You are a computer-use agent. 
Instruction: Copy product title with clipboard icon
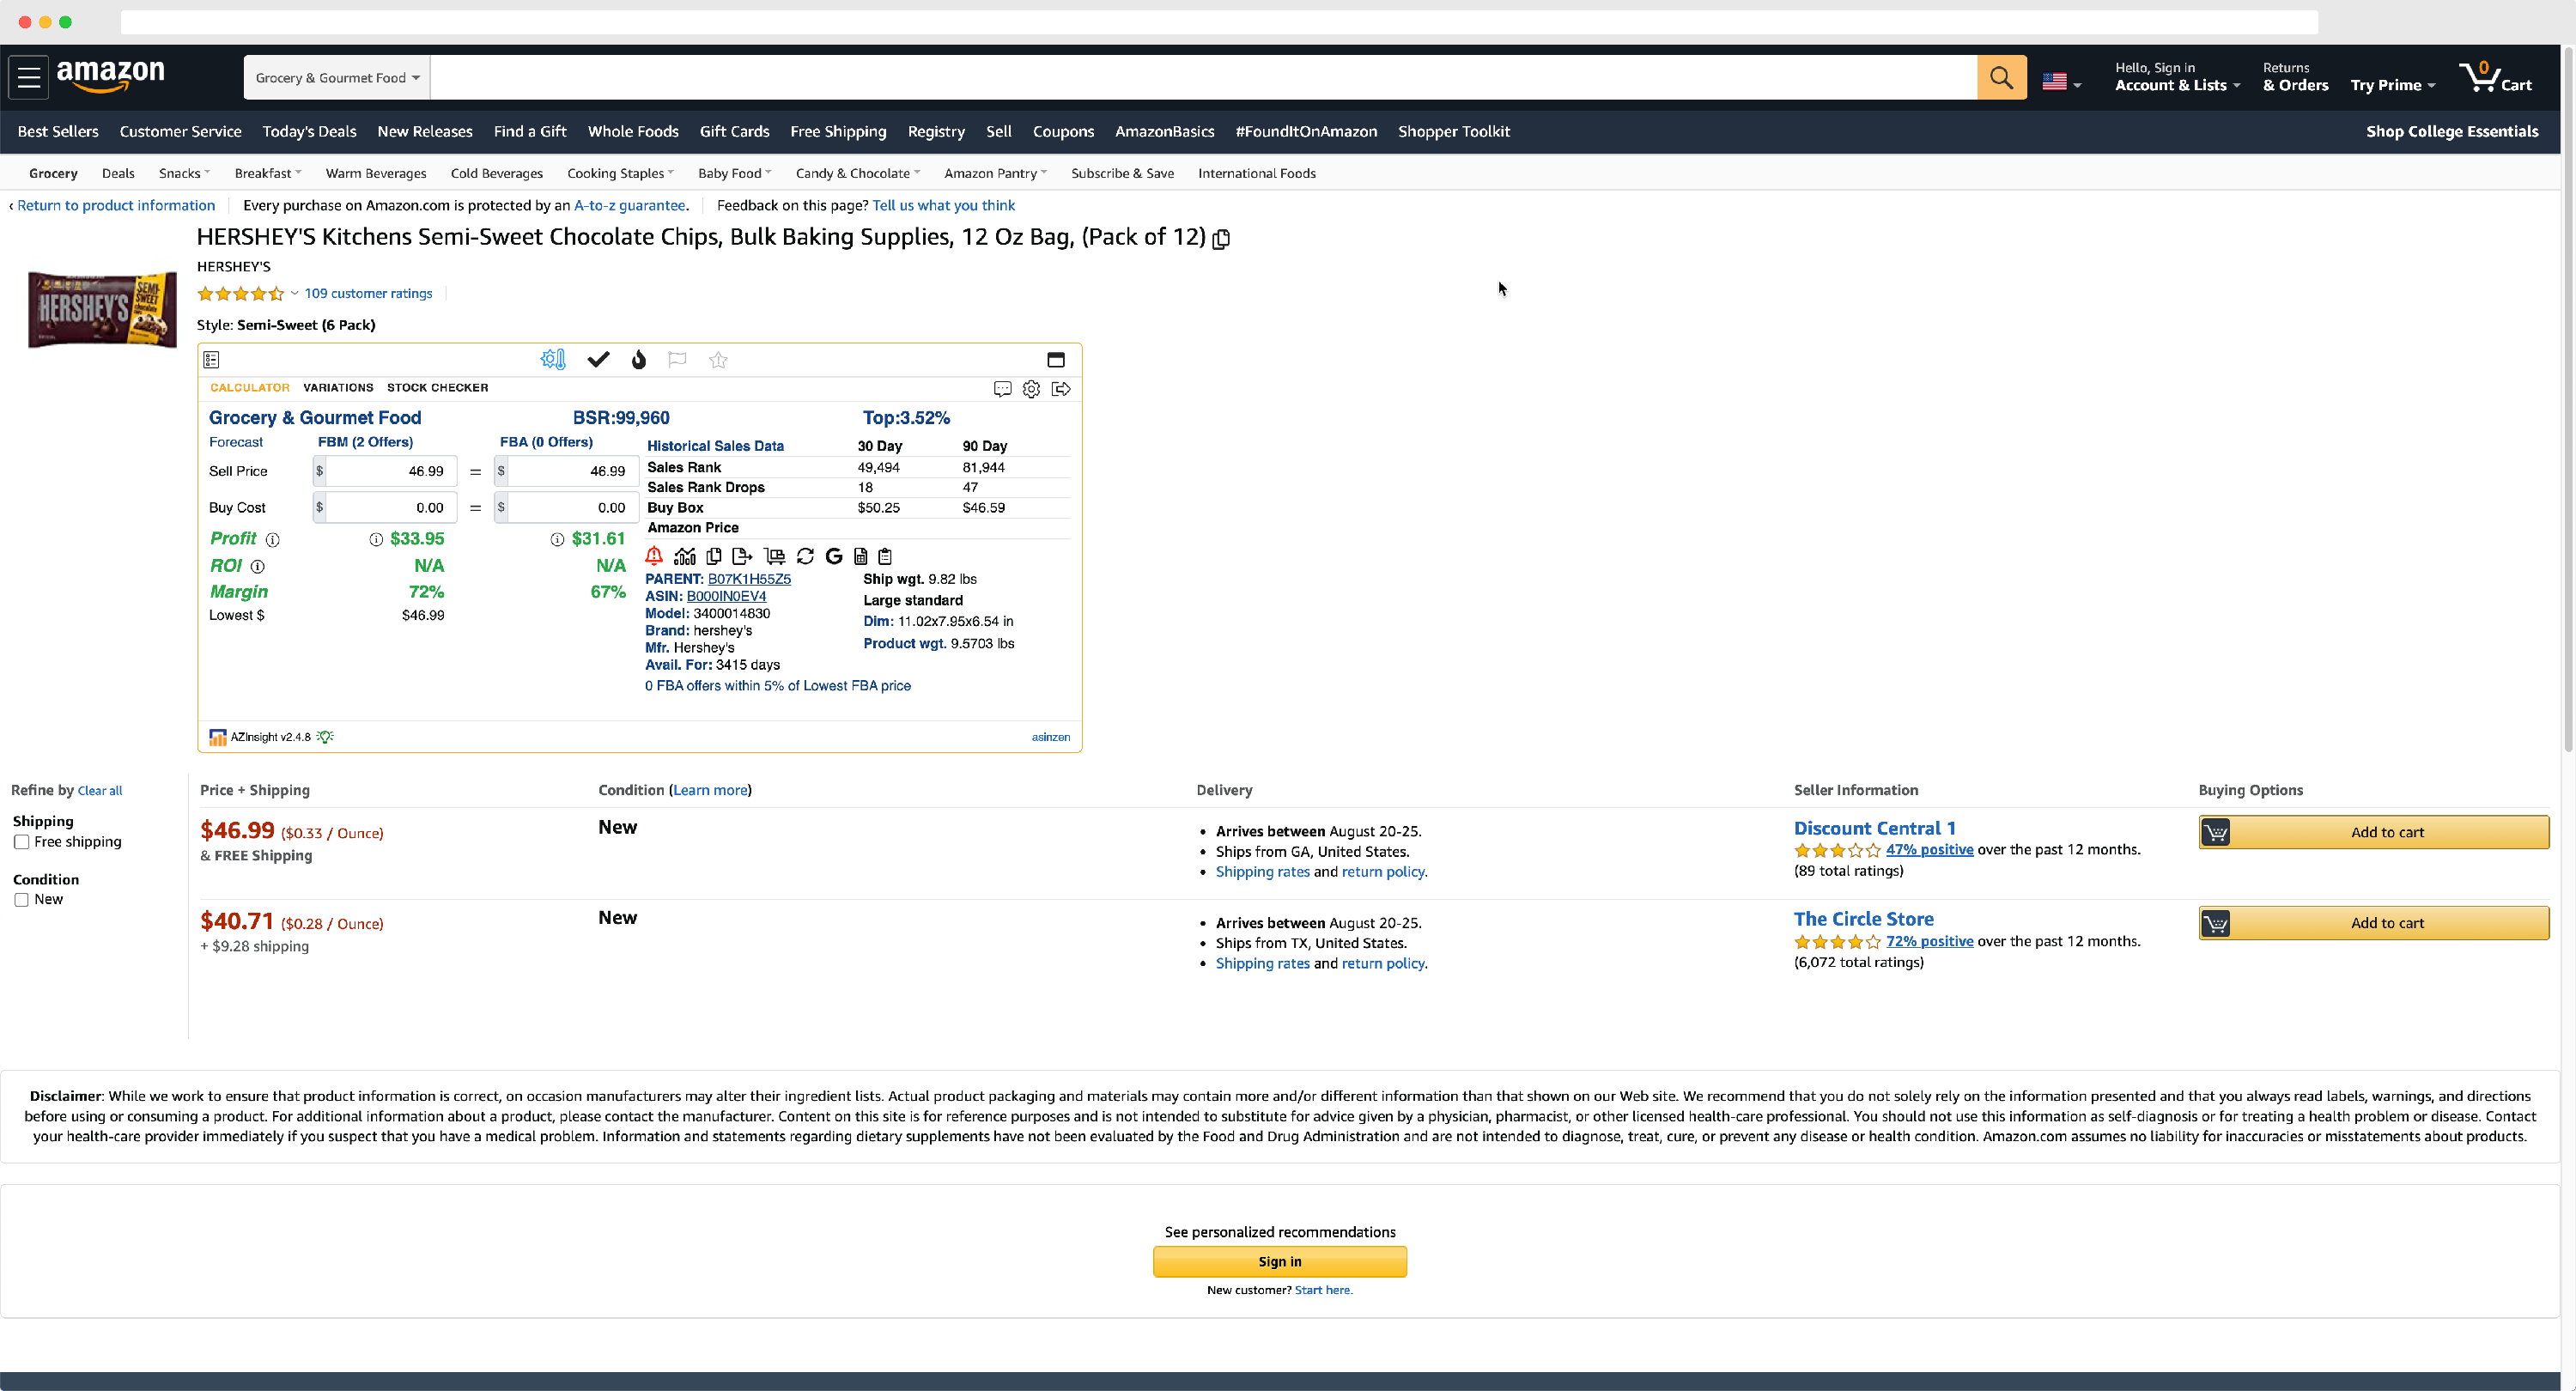[1221, 239]
